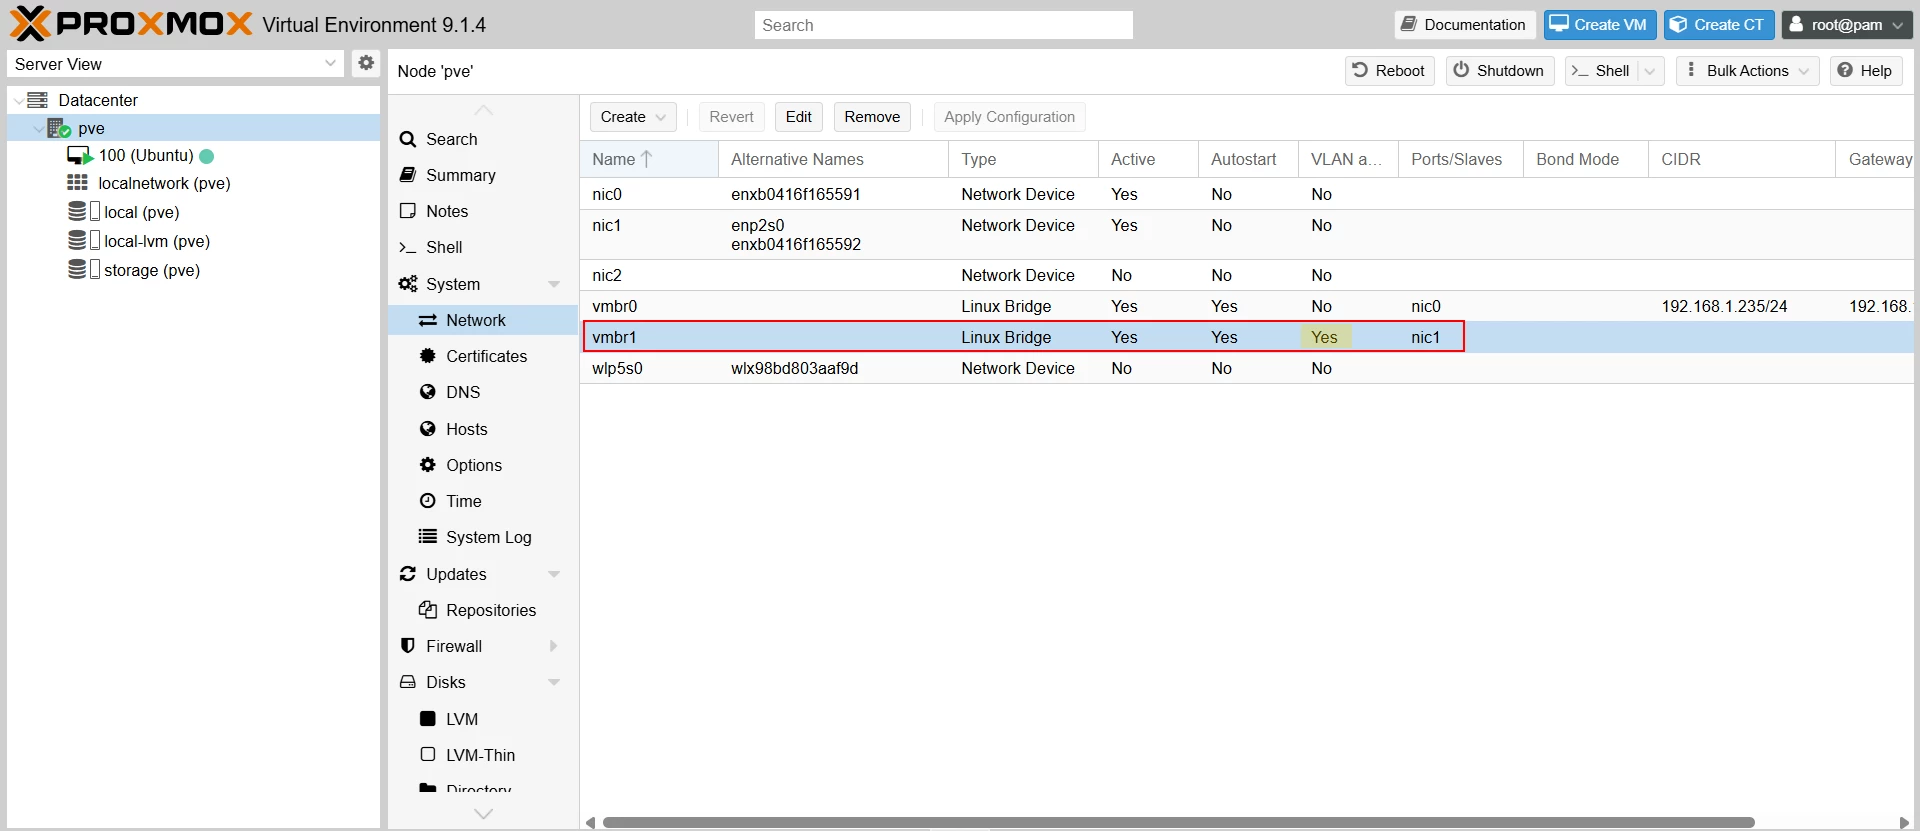Collapse the Datacenter tree node
The width and height of the screenshot is (1920, 831).
[x=18, y=100]
